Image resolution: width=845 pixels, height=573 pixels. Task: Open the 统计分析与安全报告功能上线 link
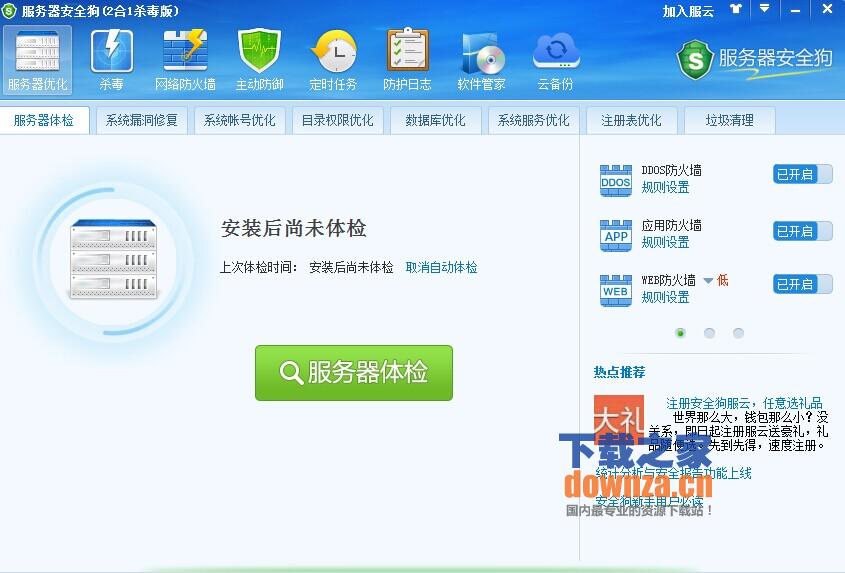674,473
